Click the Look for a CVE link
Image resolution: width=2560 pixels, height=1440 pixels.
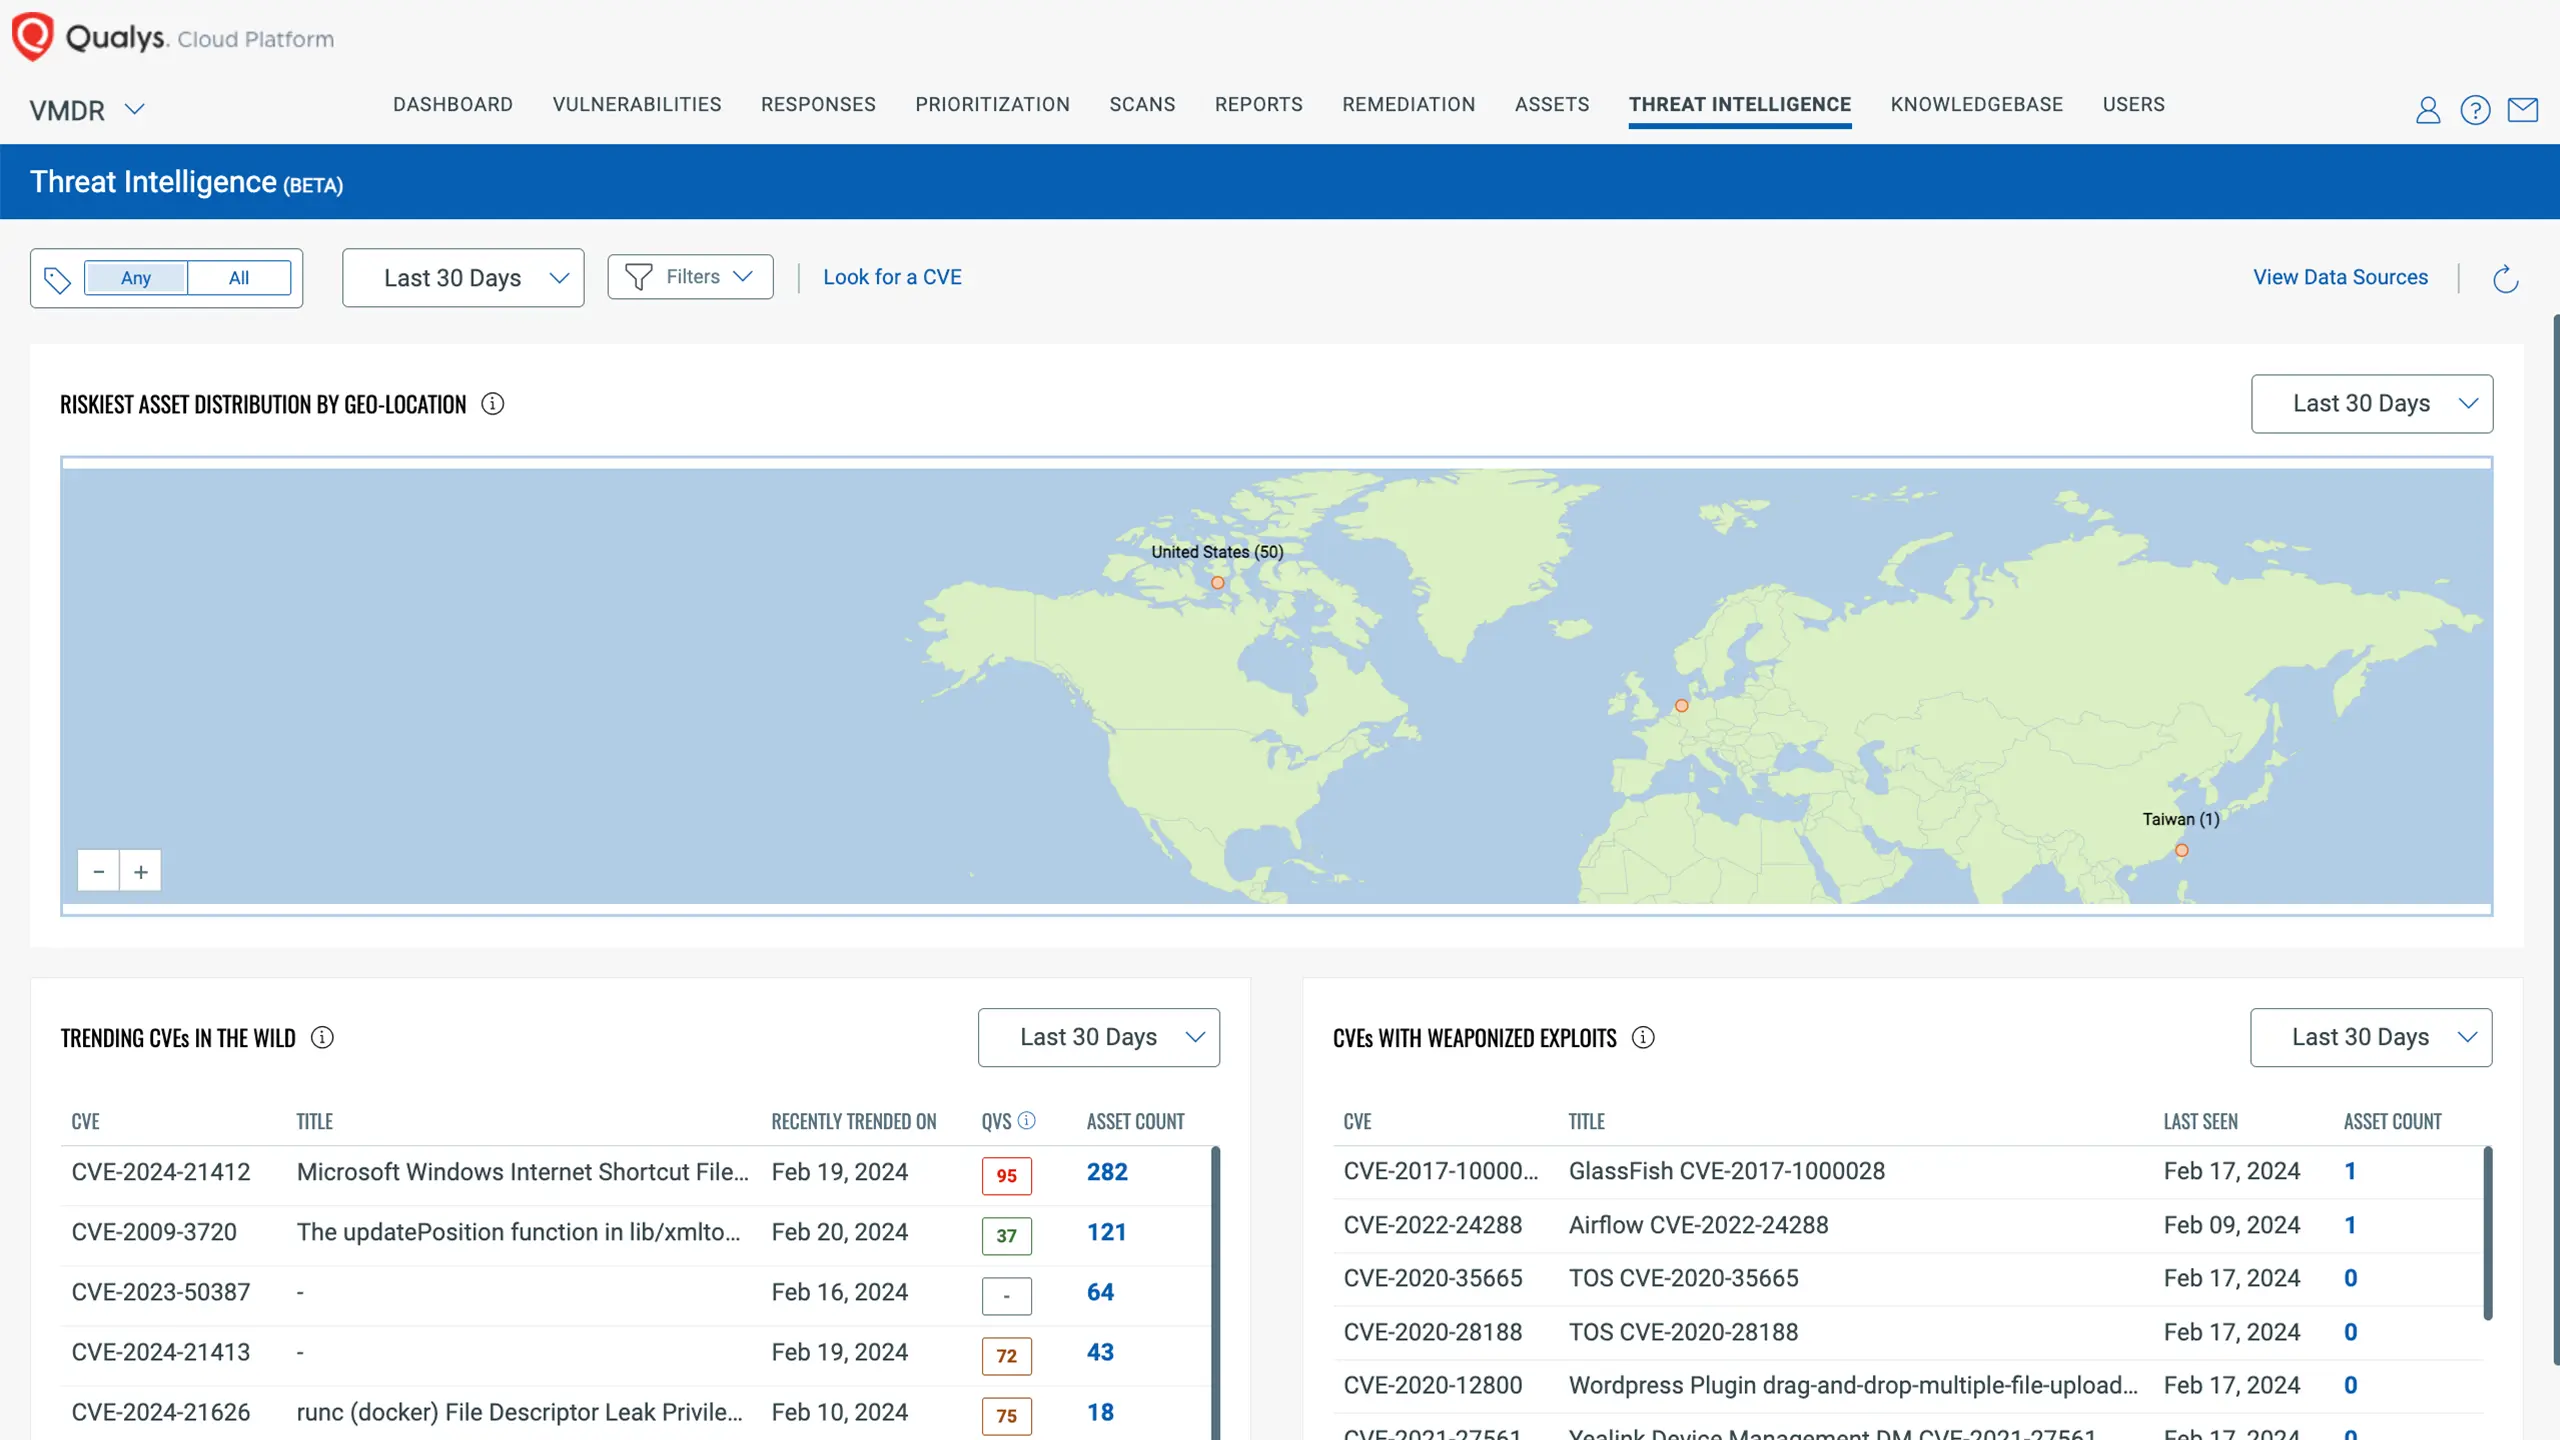(892, 277)
